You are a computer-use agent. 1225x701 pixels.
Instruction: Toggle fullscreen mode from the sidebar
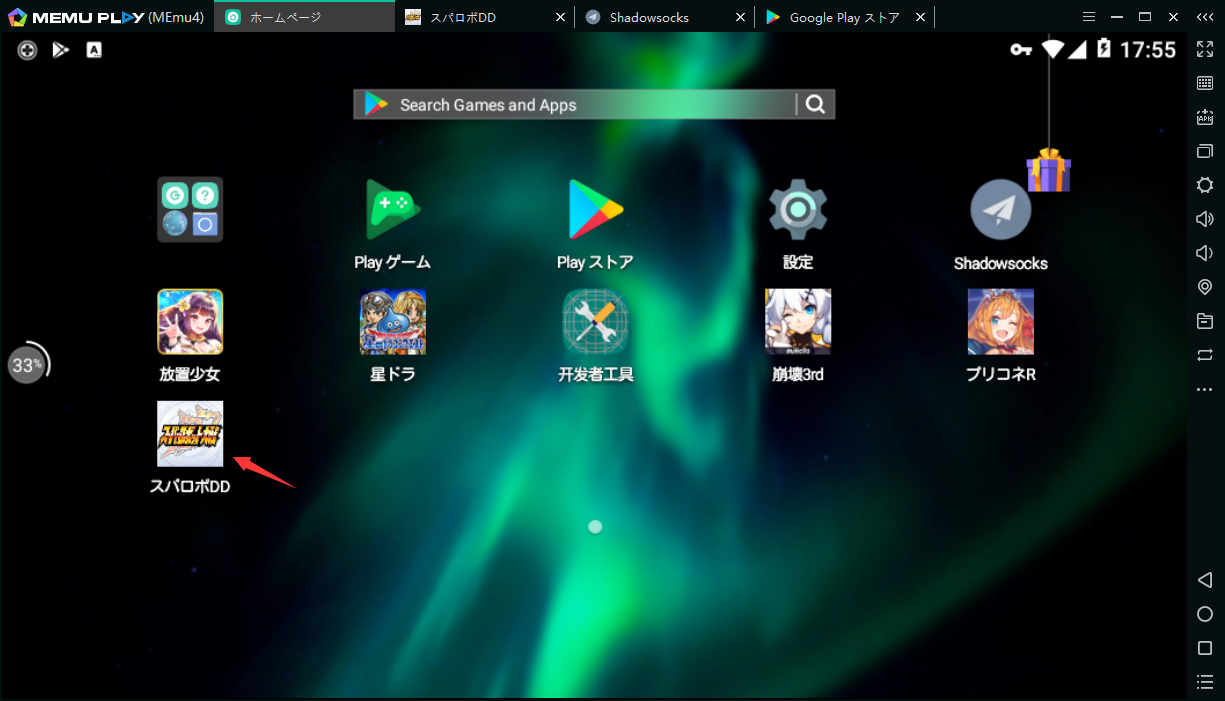point(1204,49)
